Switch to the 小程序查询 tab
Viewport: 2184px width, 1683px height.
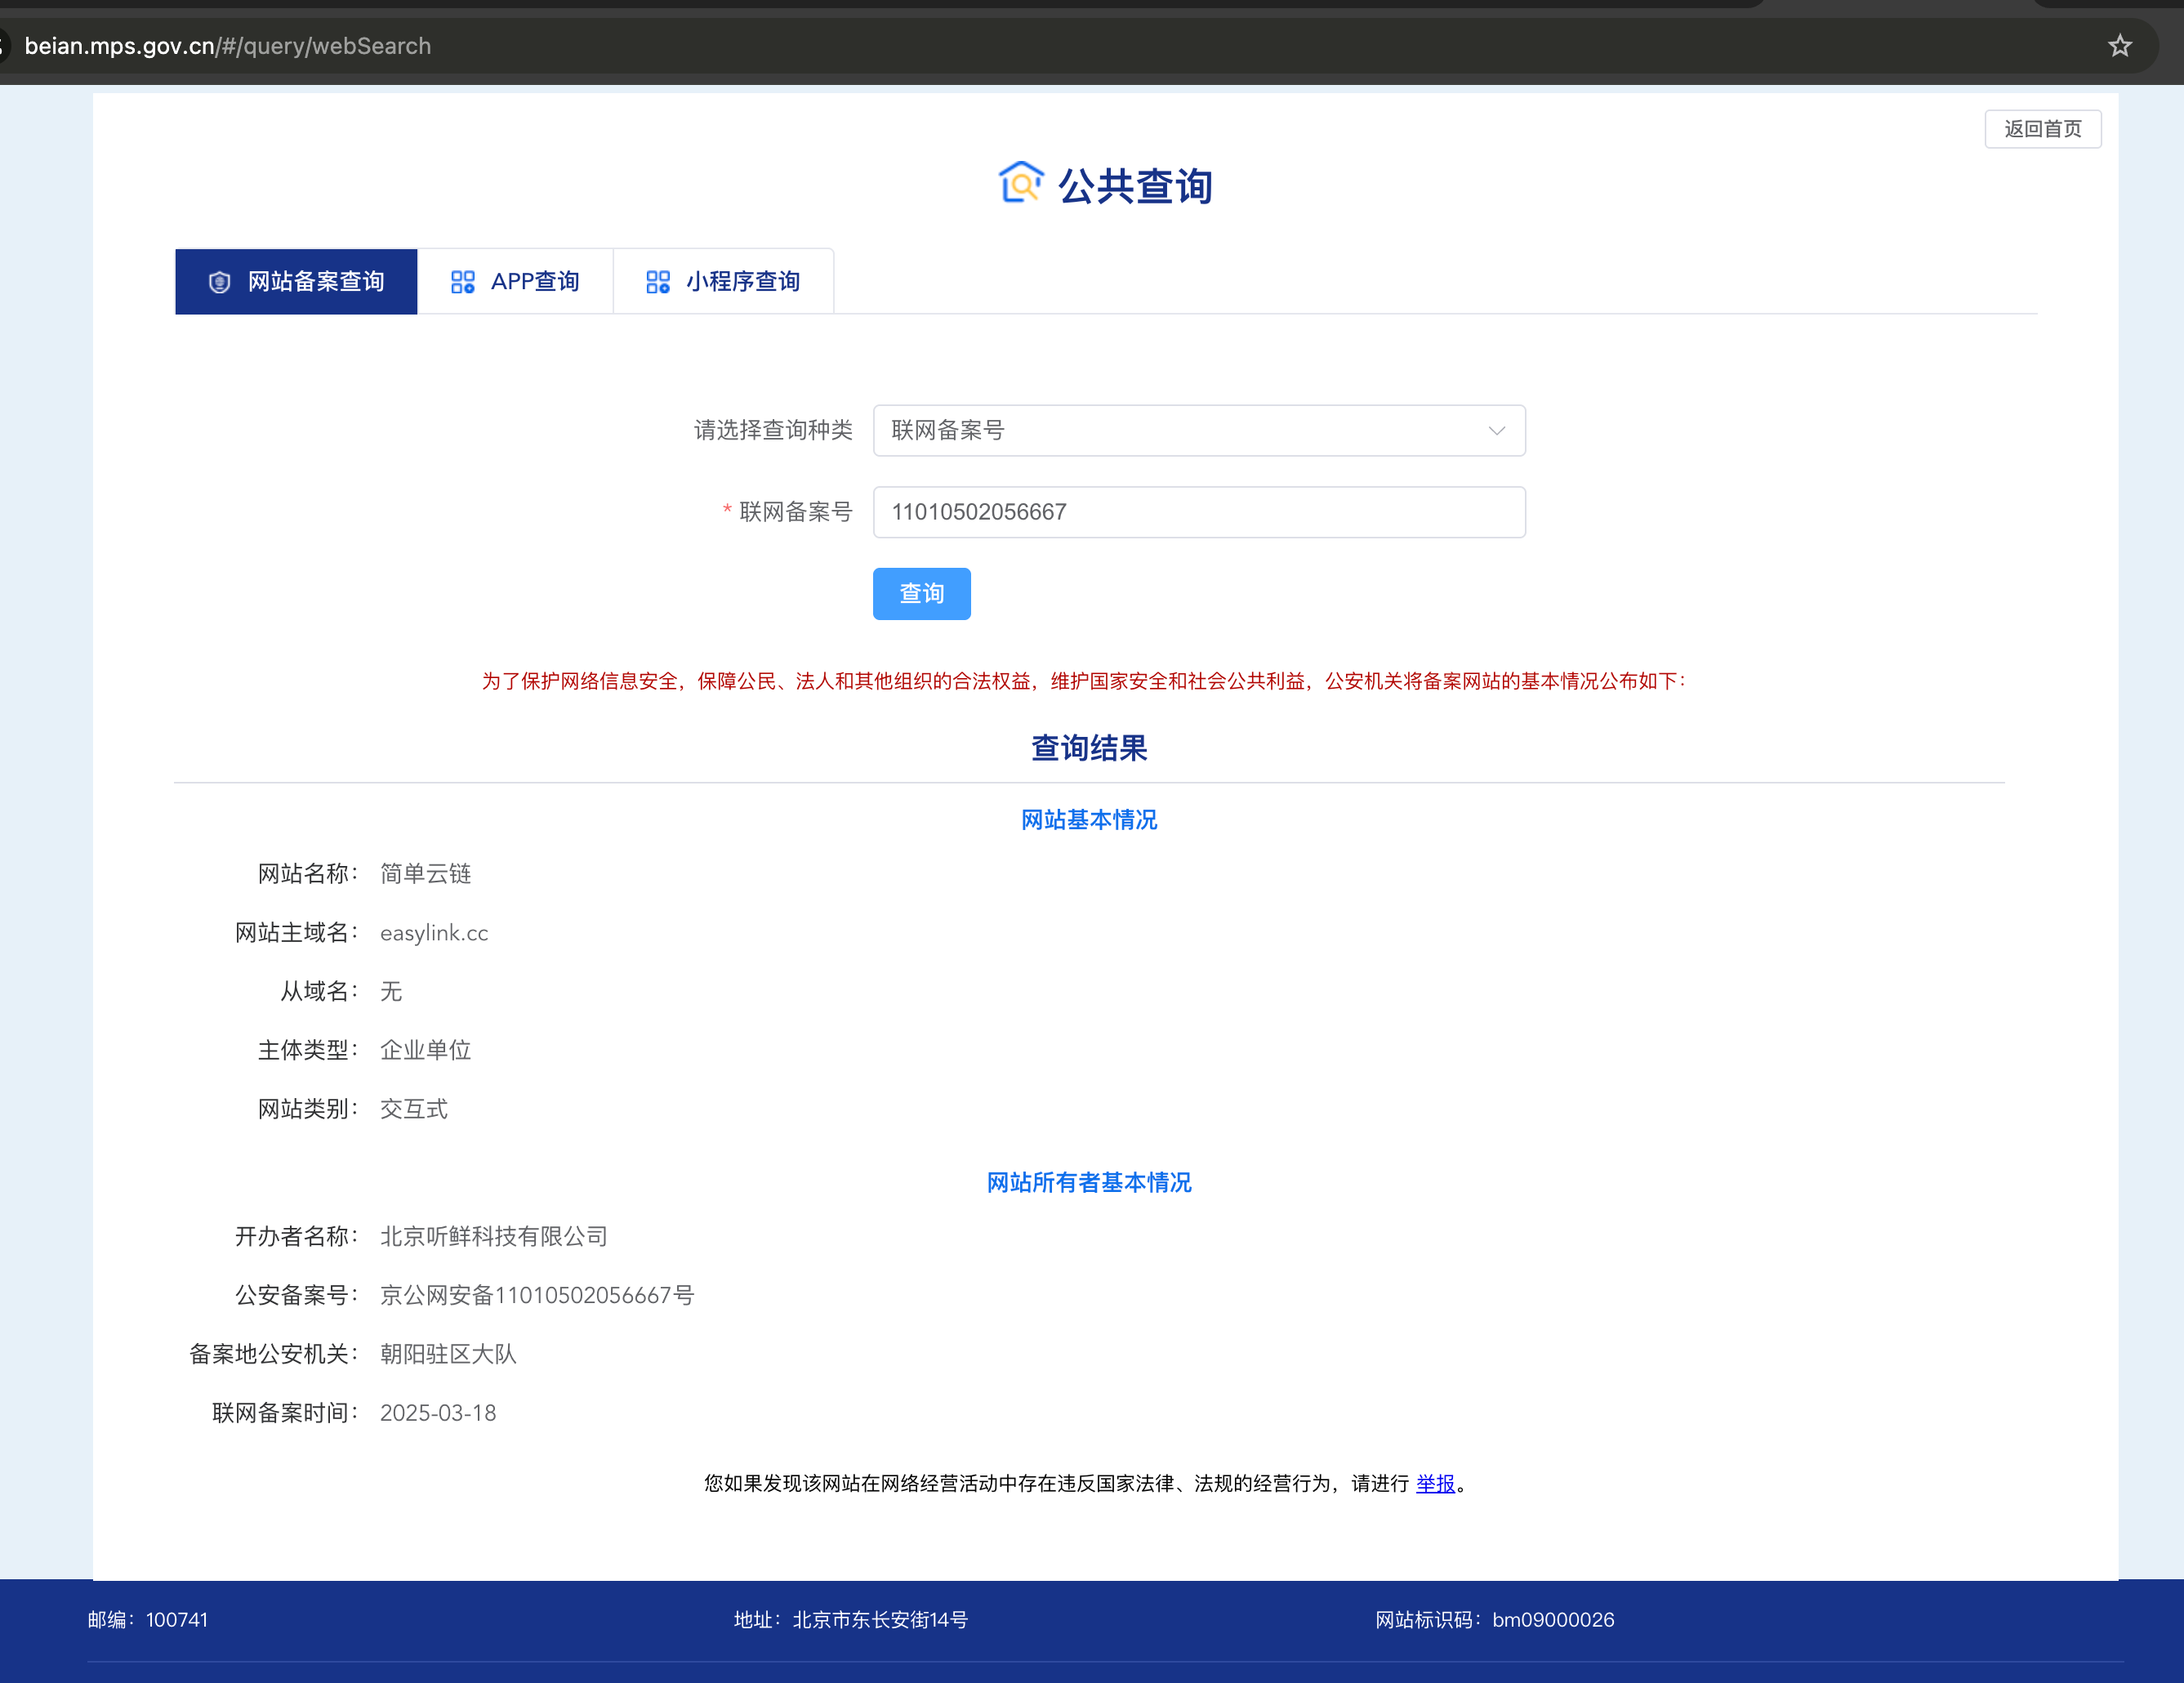pos(742,282)
